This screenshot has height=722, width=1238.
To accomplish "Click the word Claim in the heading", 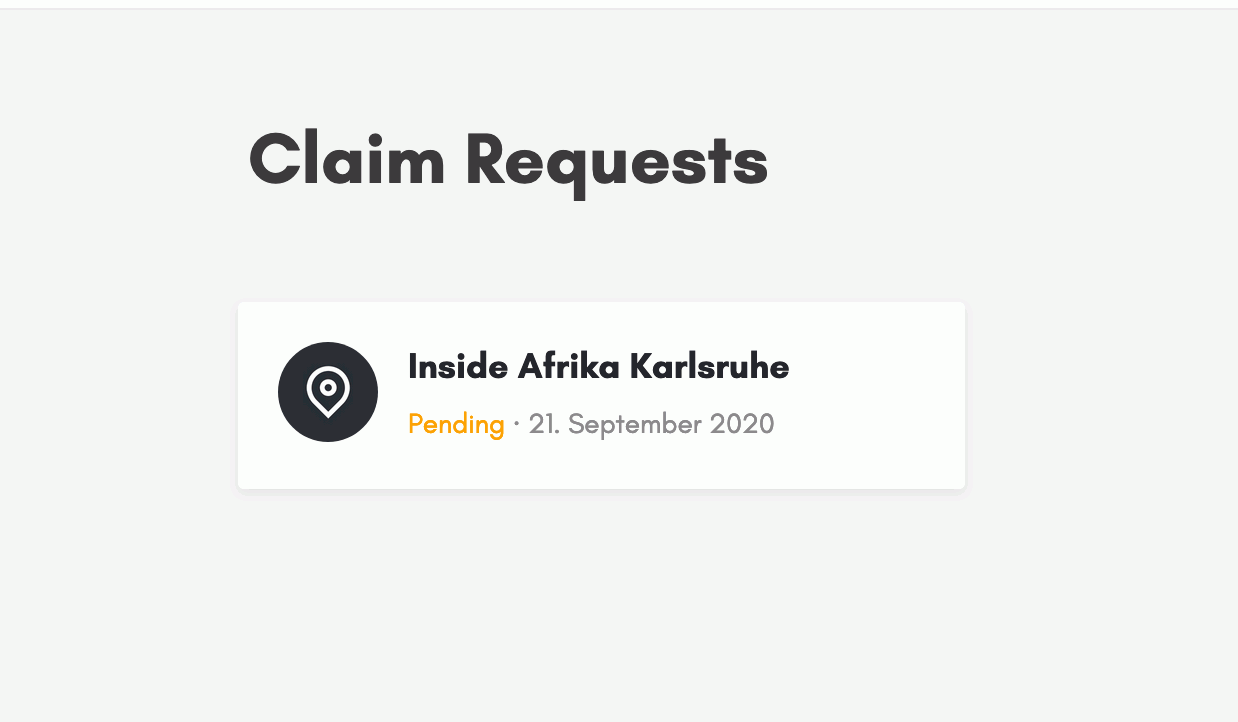I will pos(346,160).
